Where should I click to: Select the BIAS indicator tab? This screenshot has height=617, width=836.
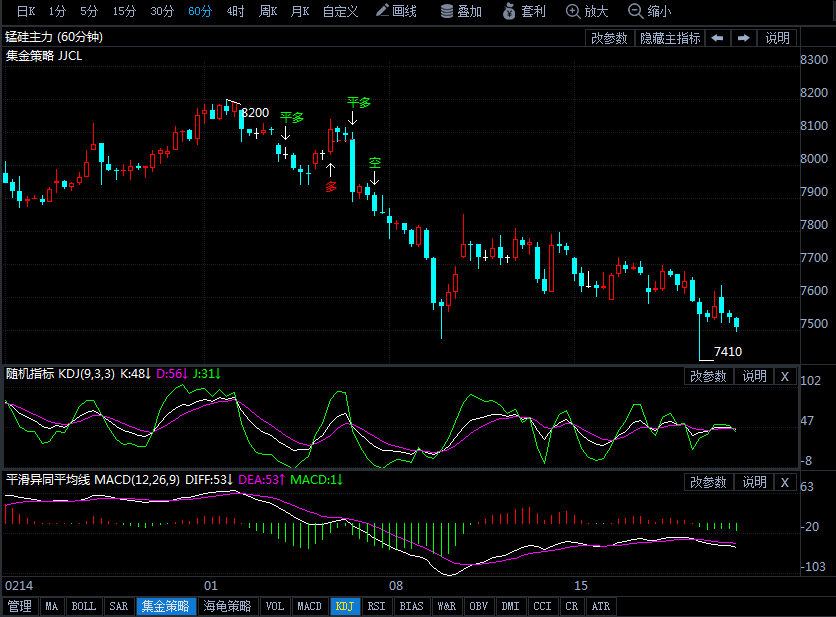click(411, 606)
